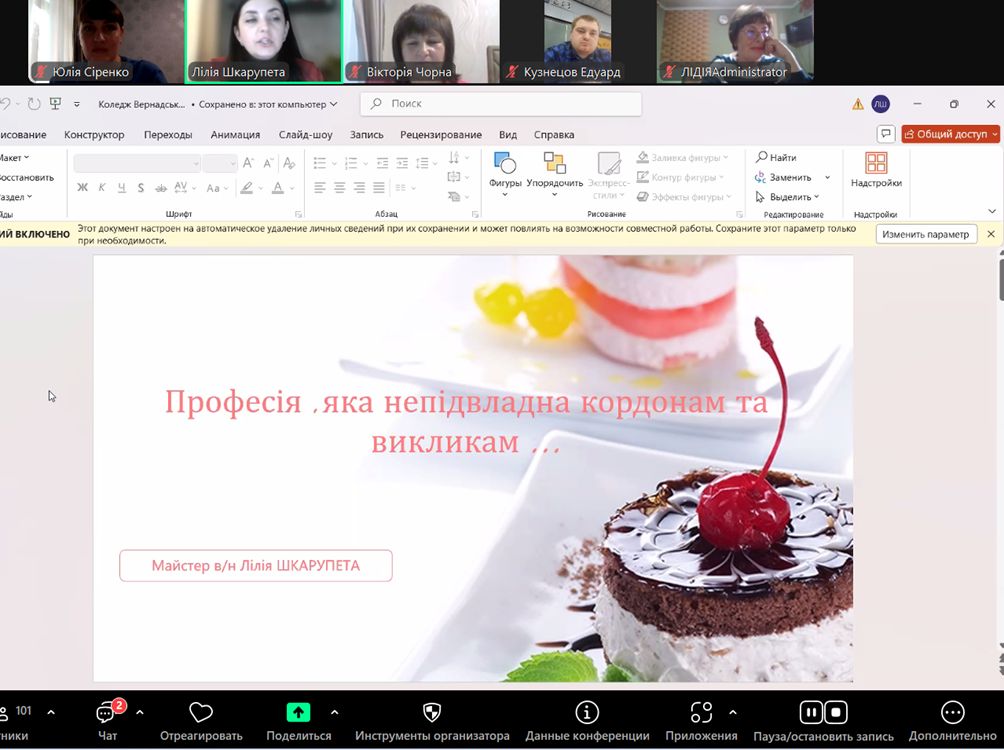Click the Найти search tool
The height and width of the screenshot is (750, 1004).
(x=776, y=157)
